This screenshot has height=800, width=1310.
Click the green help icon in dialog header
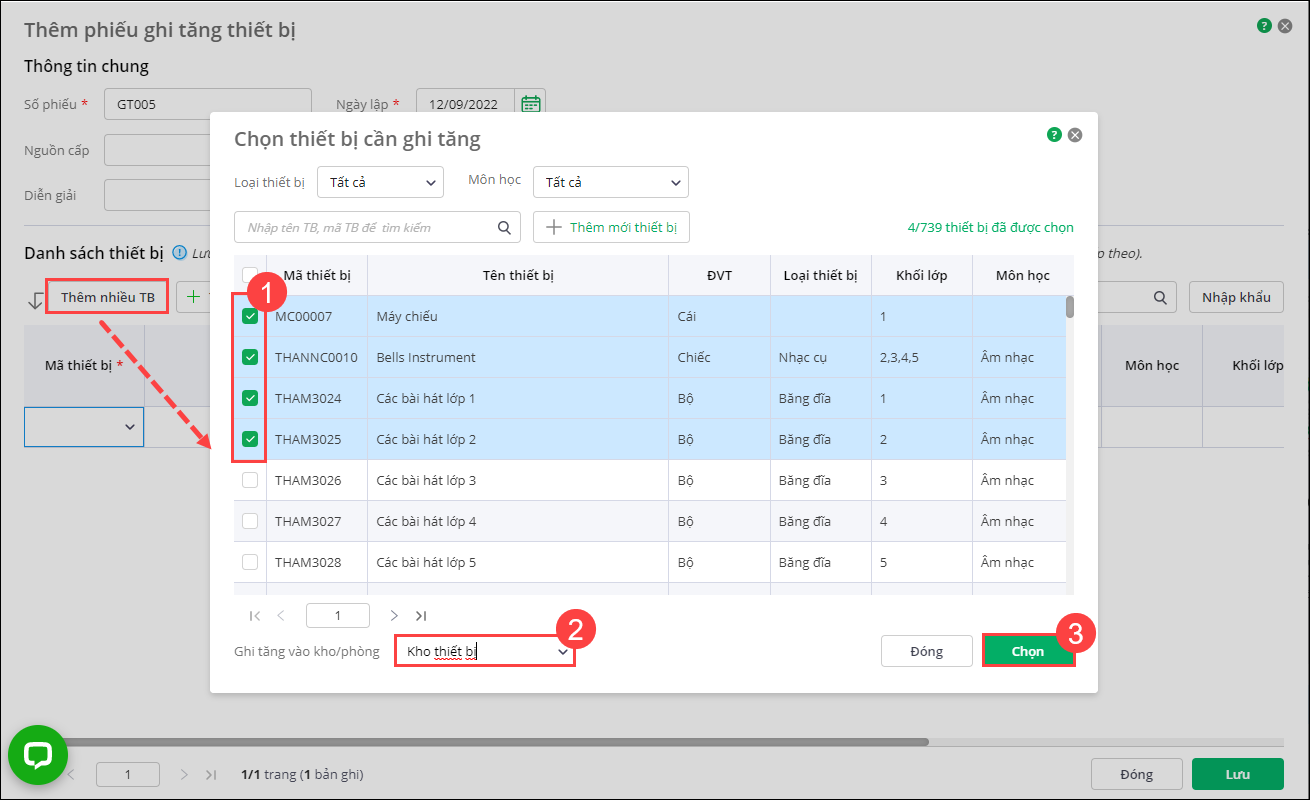(x=1054, y=135)
